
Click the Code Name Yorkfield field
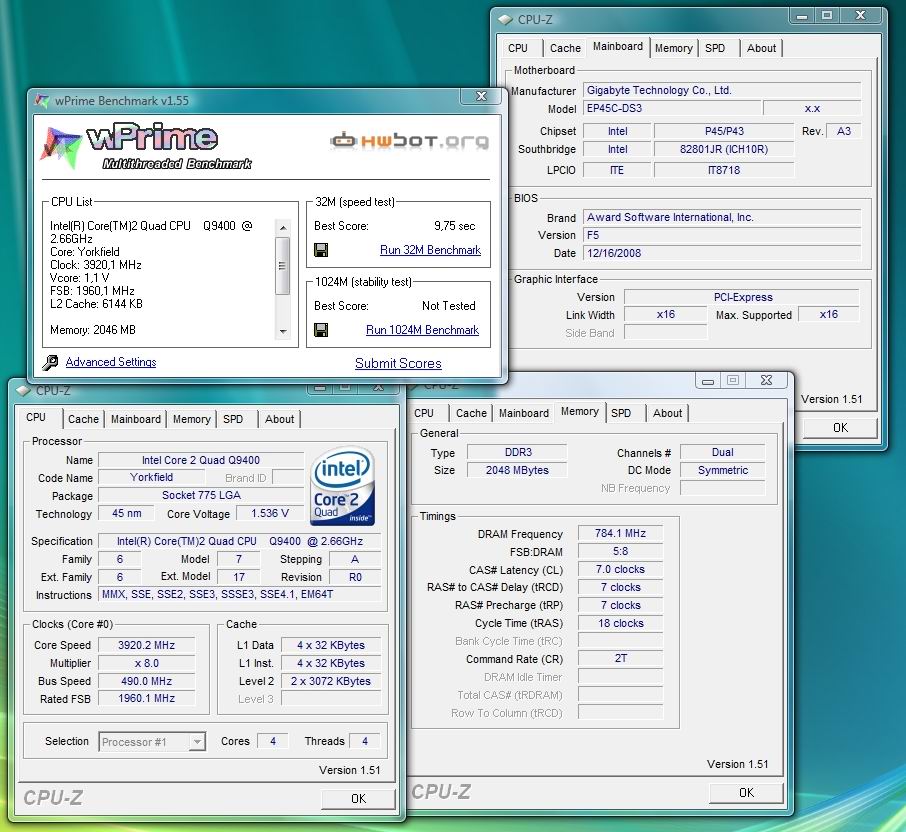click(x=151, y=477)
